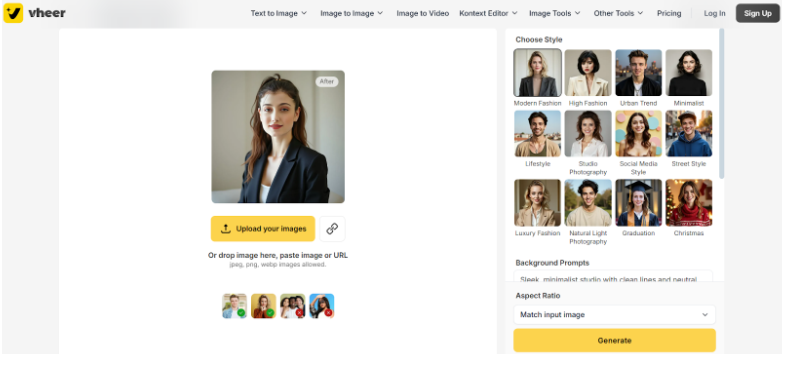
Task: Choose the Christmas style thumbnail
Action: point(689,203)
